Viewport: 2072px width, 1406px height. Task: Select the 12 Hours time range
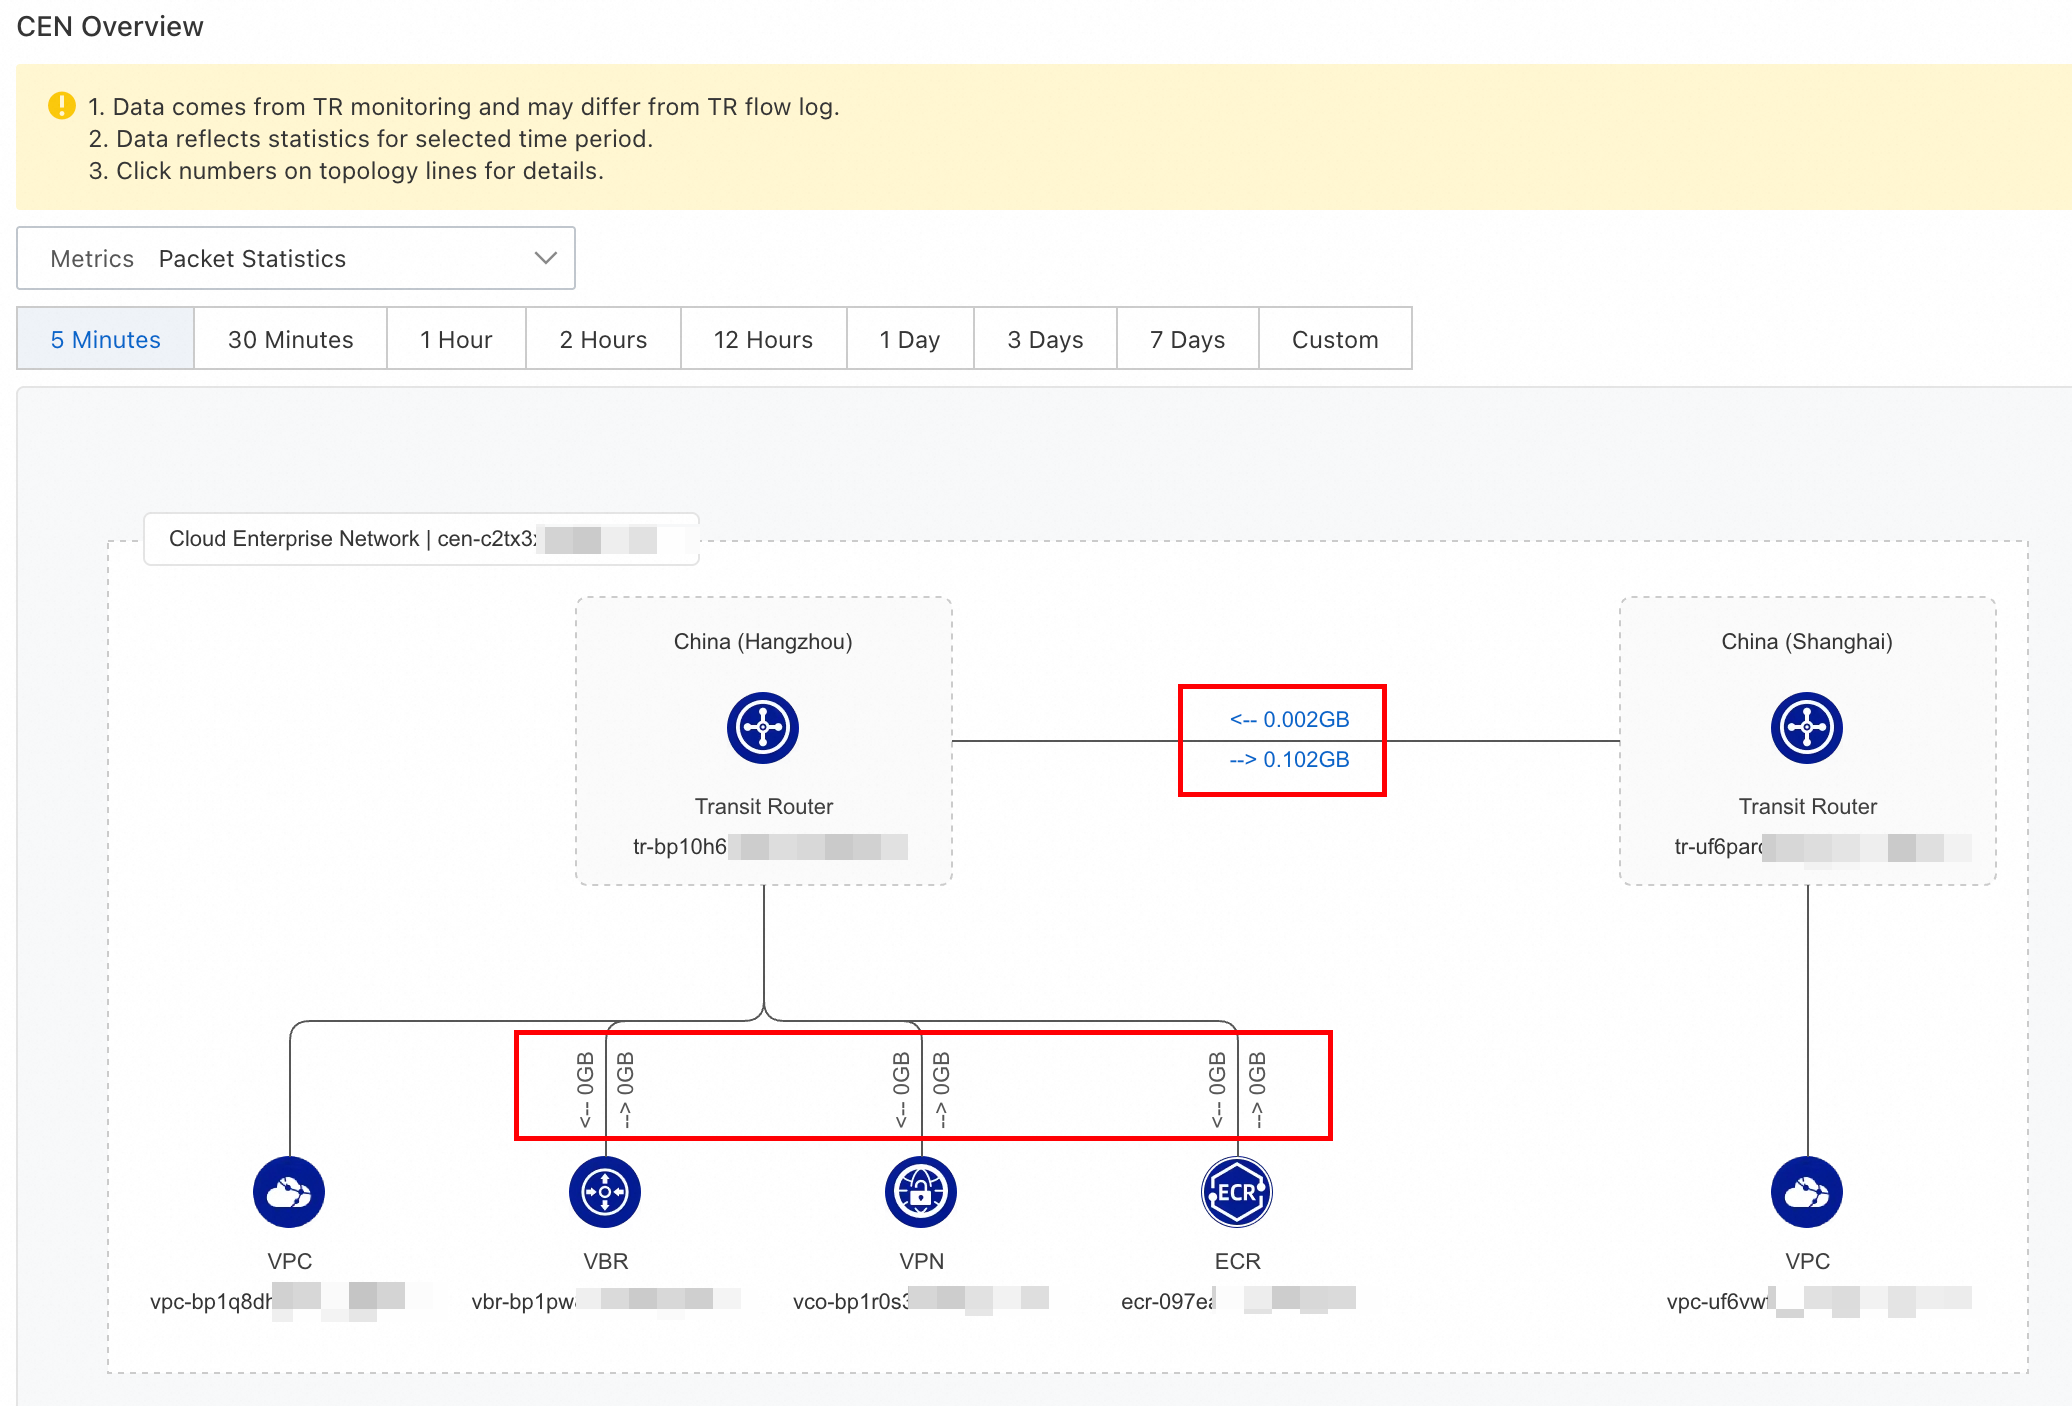763,339
